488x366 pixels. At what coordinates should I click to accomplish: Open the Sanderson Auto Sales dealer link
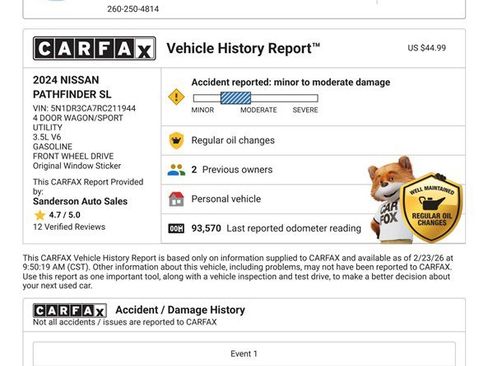80,201
